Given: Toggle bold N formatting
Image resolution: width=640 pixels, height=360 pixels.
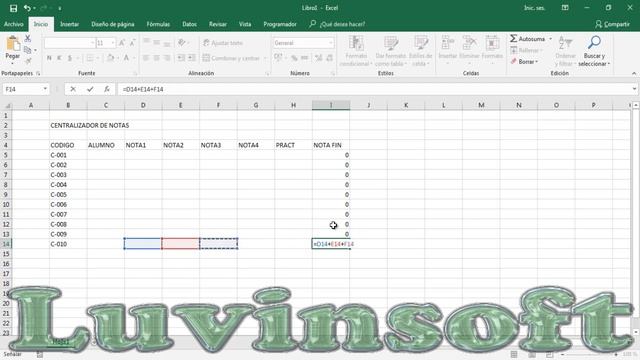Looking at the screenshot, I should click(49, 58).
